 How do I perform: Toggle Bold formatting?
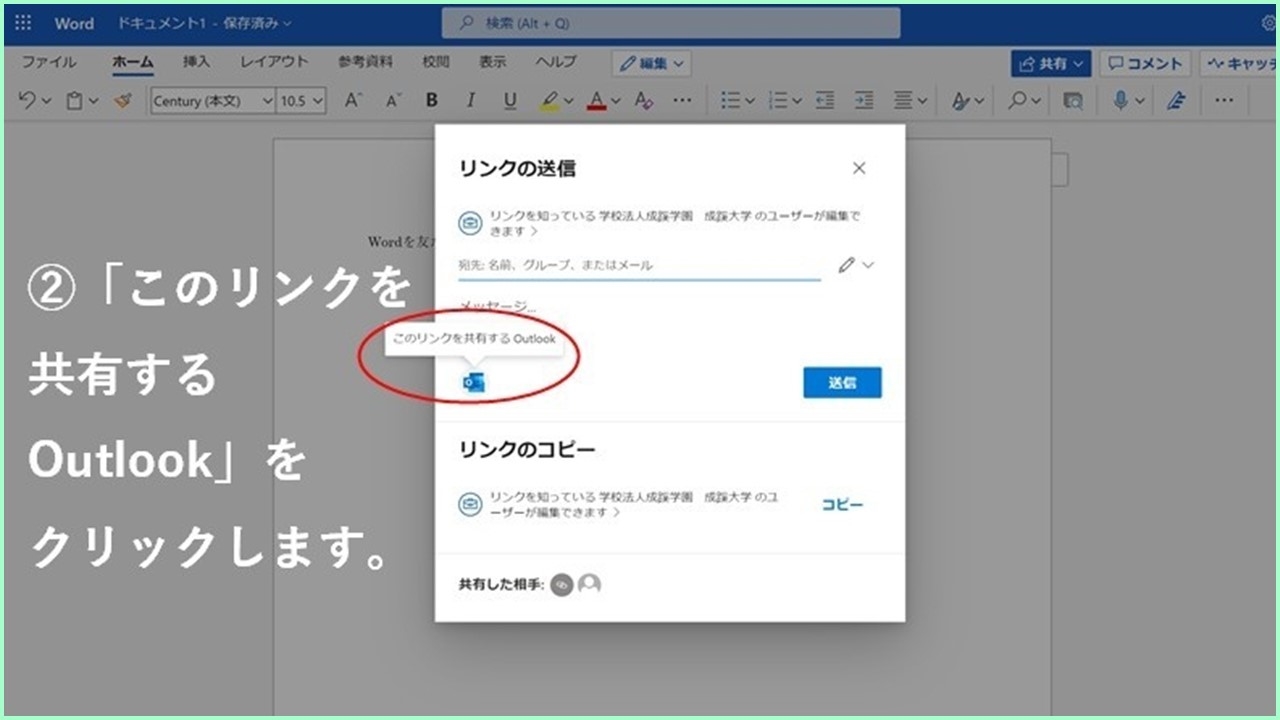[x=432, y=100]
